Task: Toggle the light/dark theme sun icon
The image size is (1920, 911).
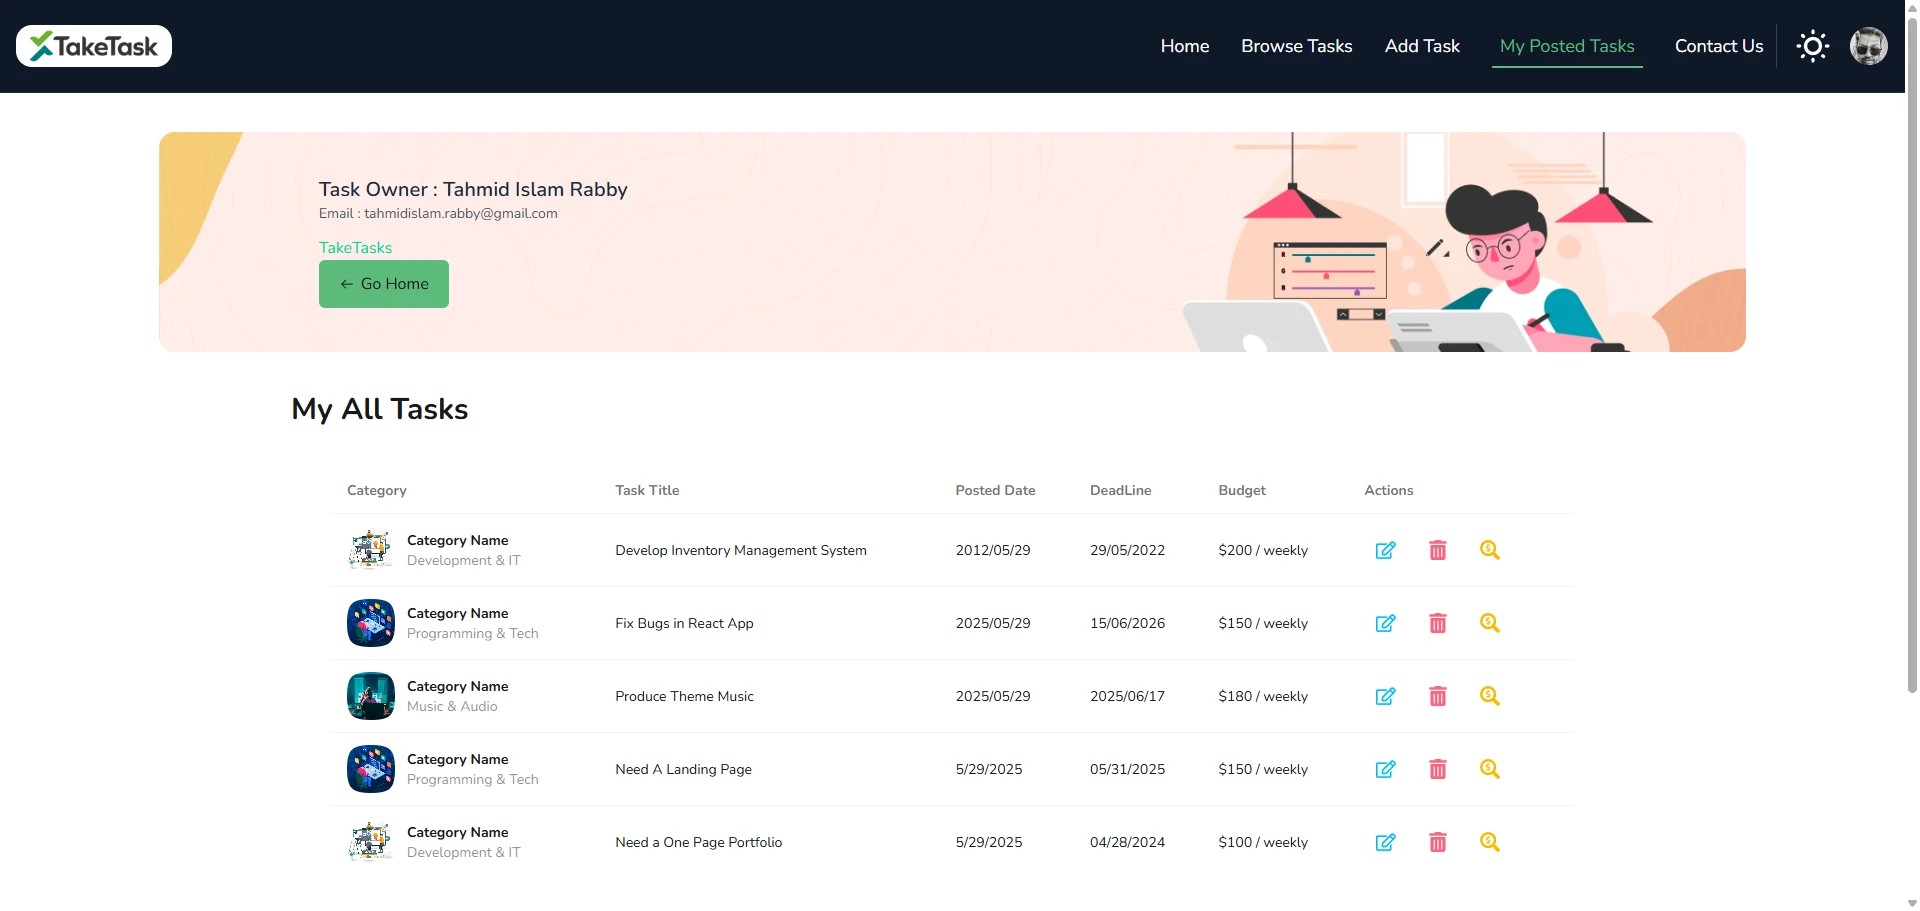Action: (1812, 46)
